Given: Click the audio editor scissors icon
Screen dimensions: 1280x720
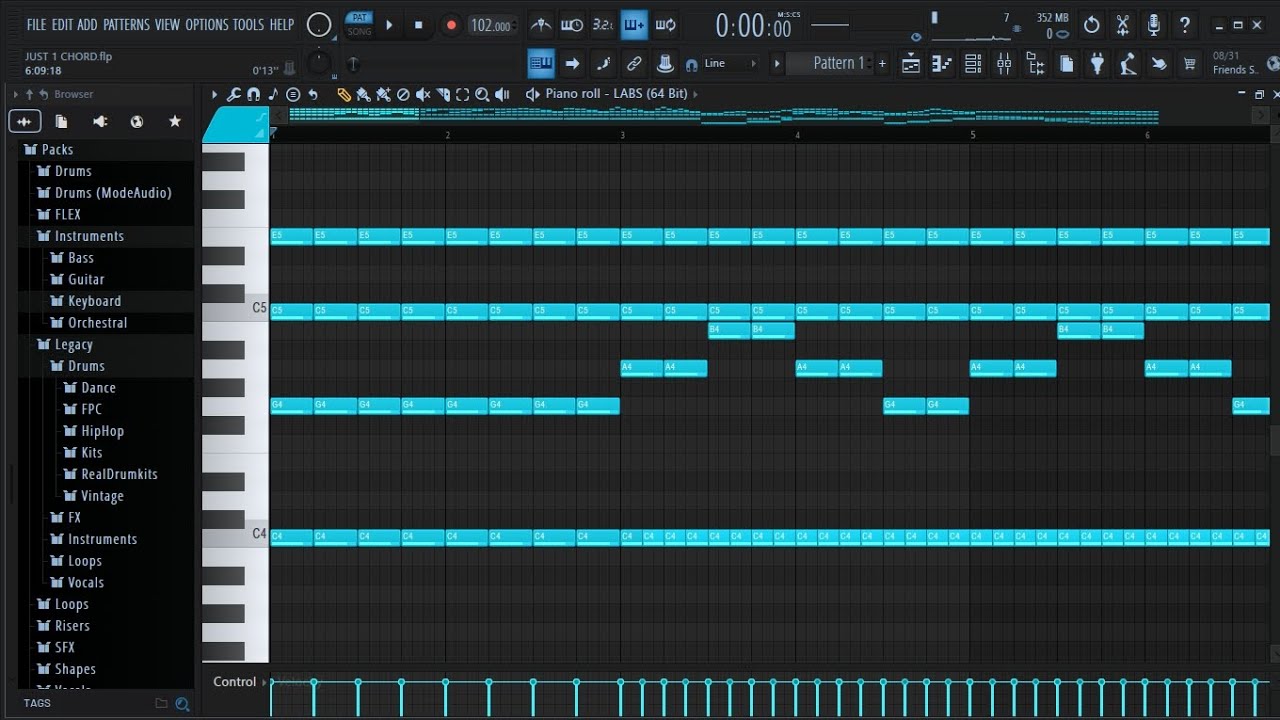Looking at the screenshot, I should click(1123, 25).
